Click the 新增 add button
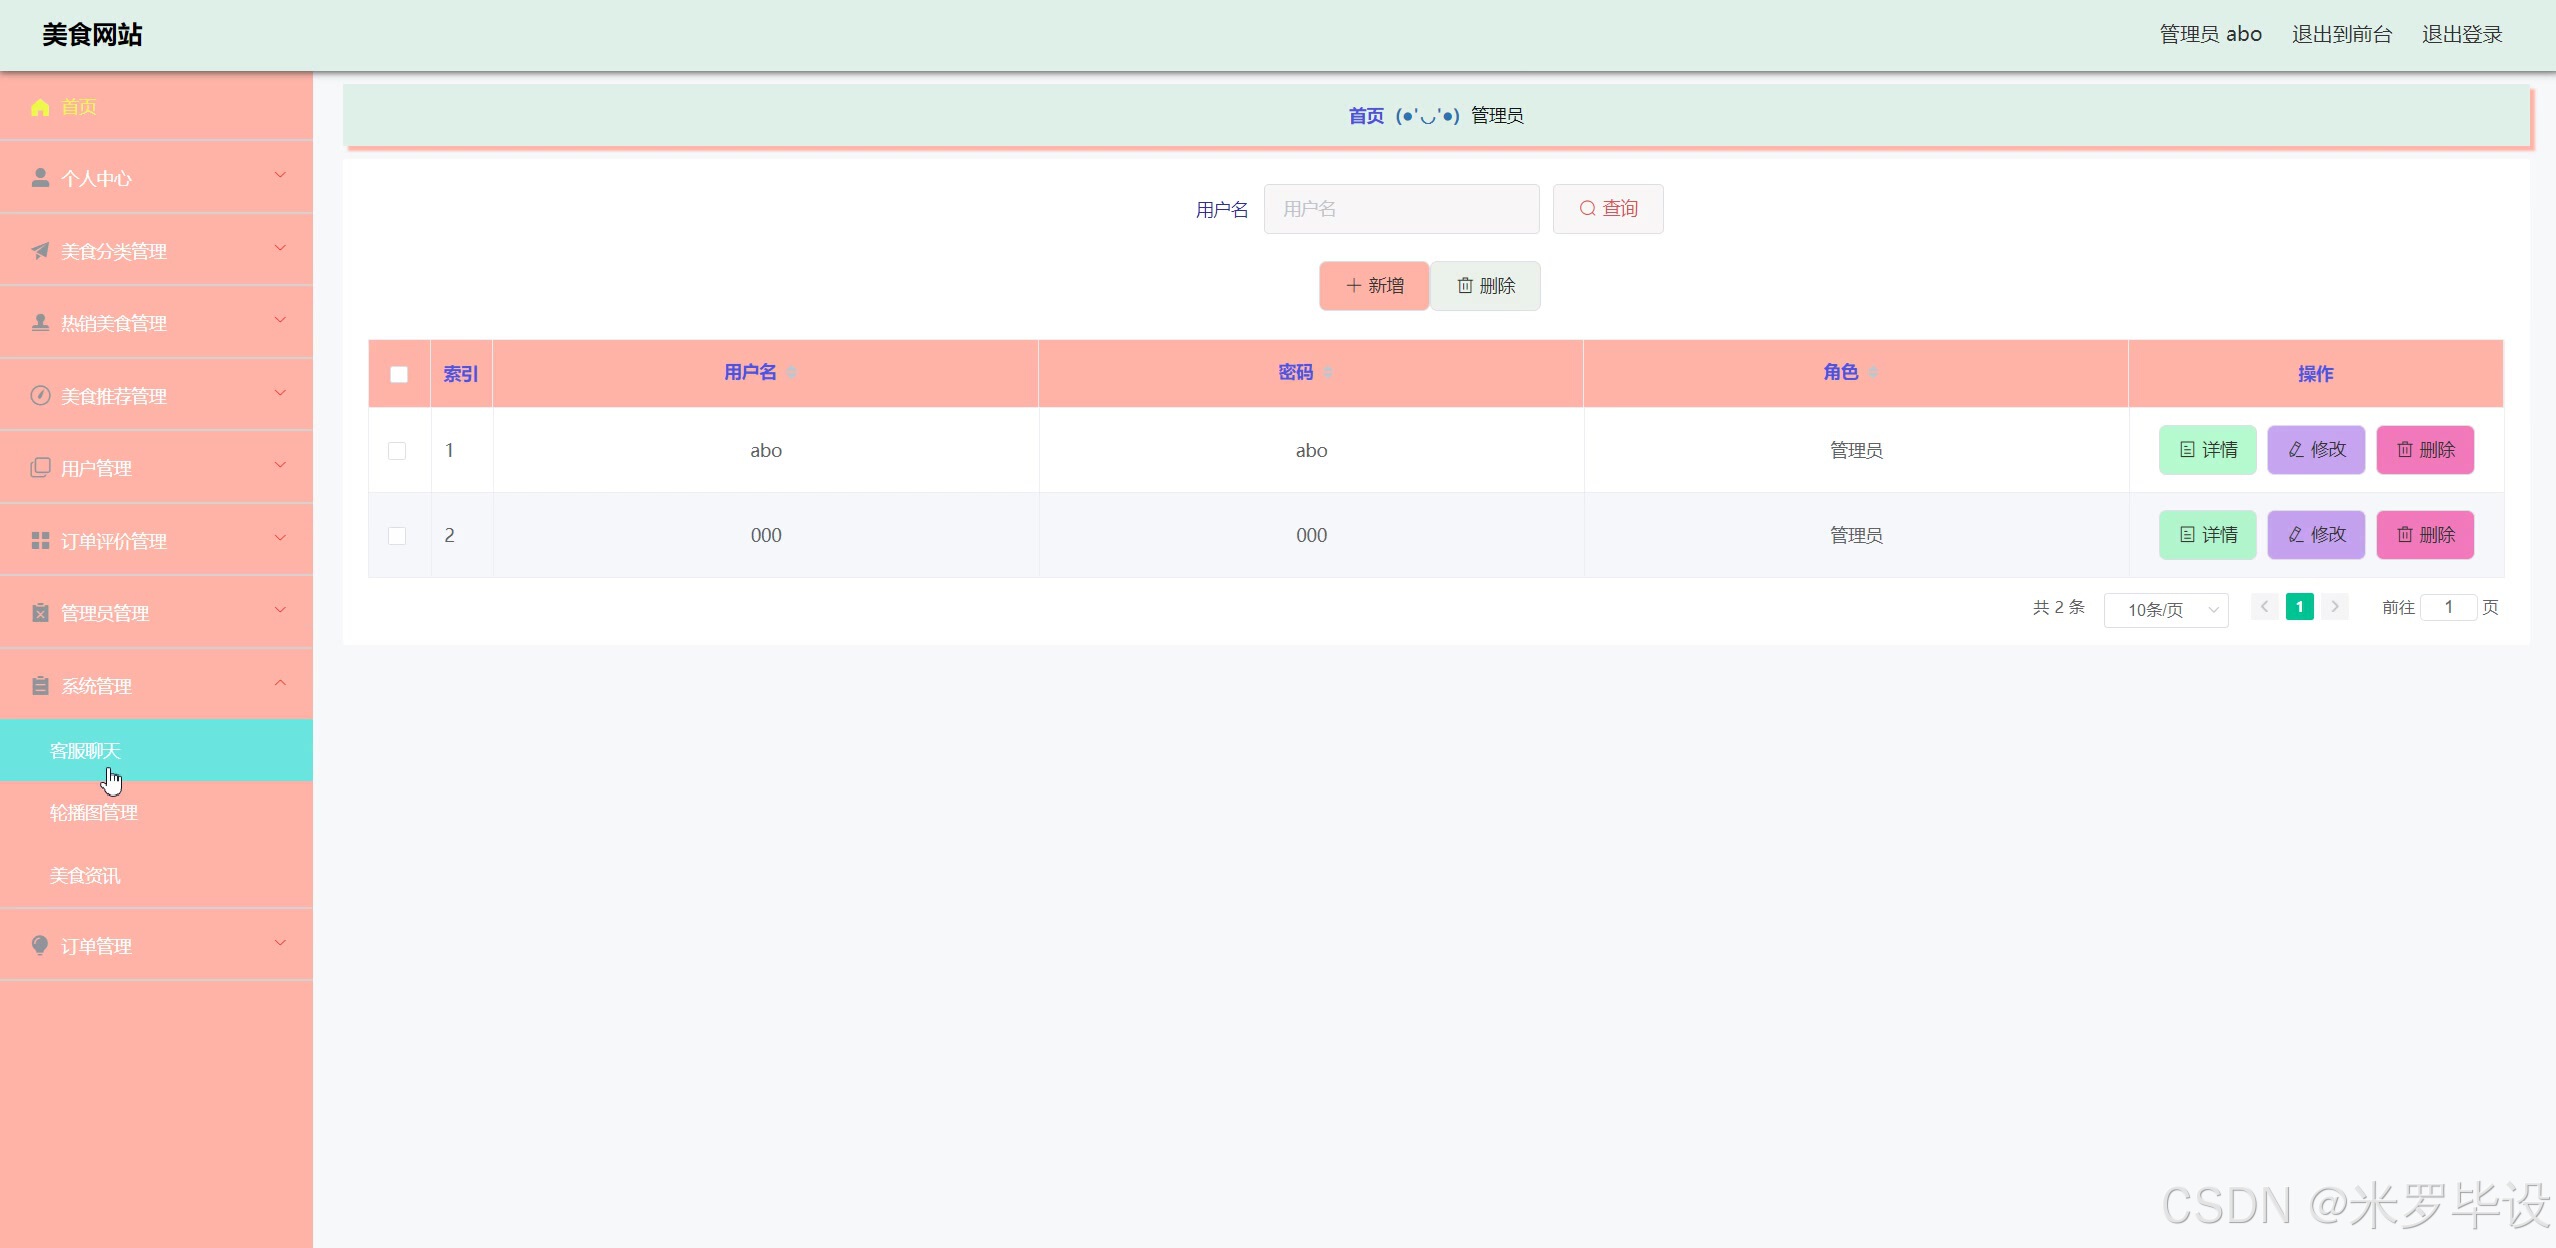 pos(1374,286)
